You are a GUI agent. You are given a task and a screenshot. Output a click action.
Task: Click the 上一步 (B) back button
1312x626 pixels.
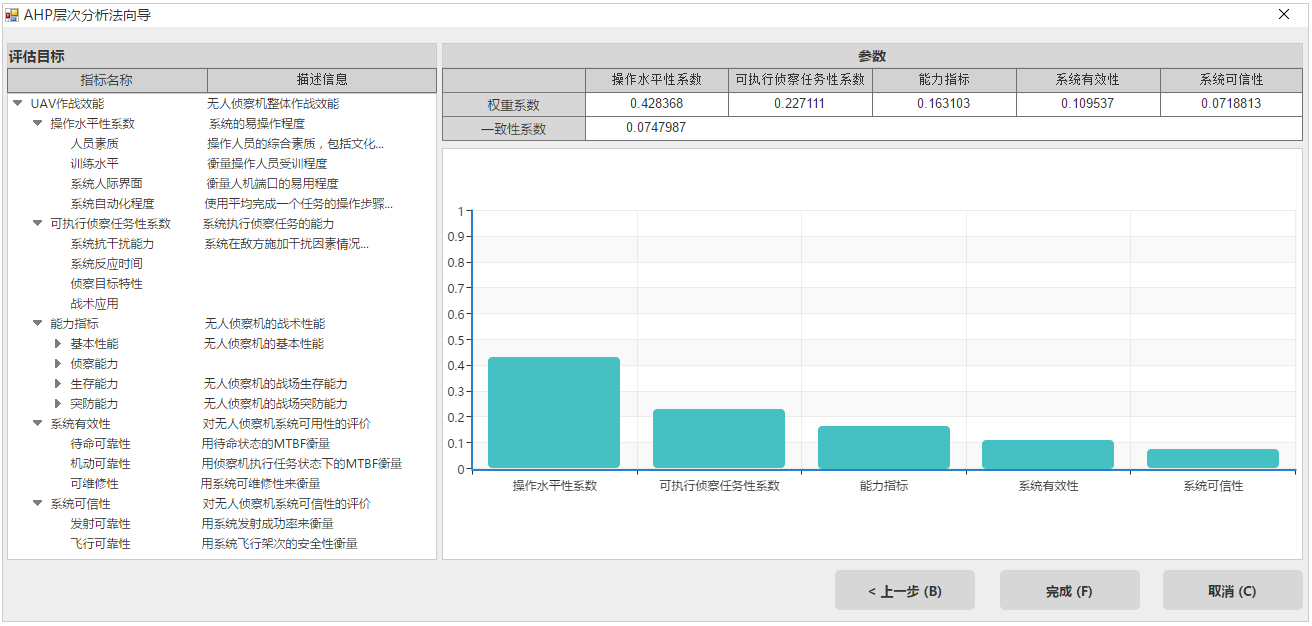[904, 591]
